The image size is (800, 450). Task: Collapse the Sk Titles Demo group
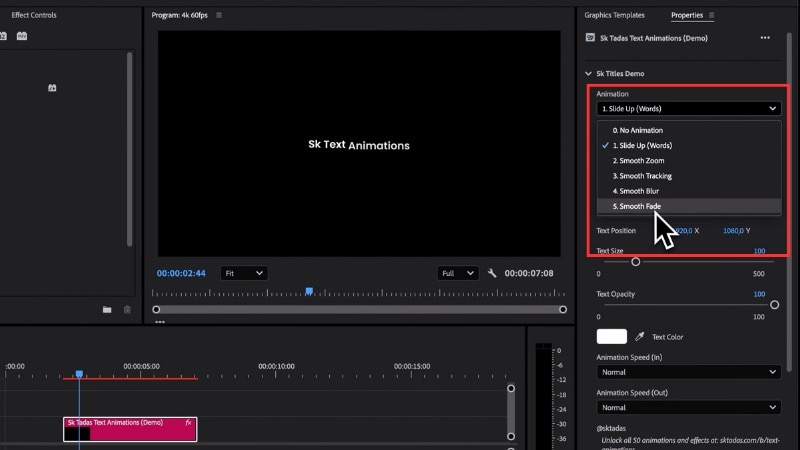coord(588,74)
